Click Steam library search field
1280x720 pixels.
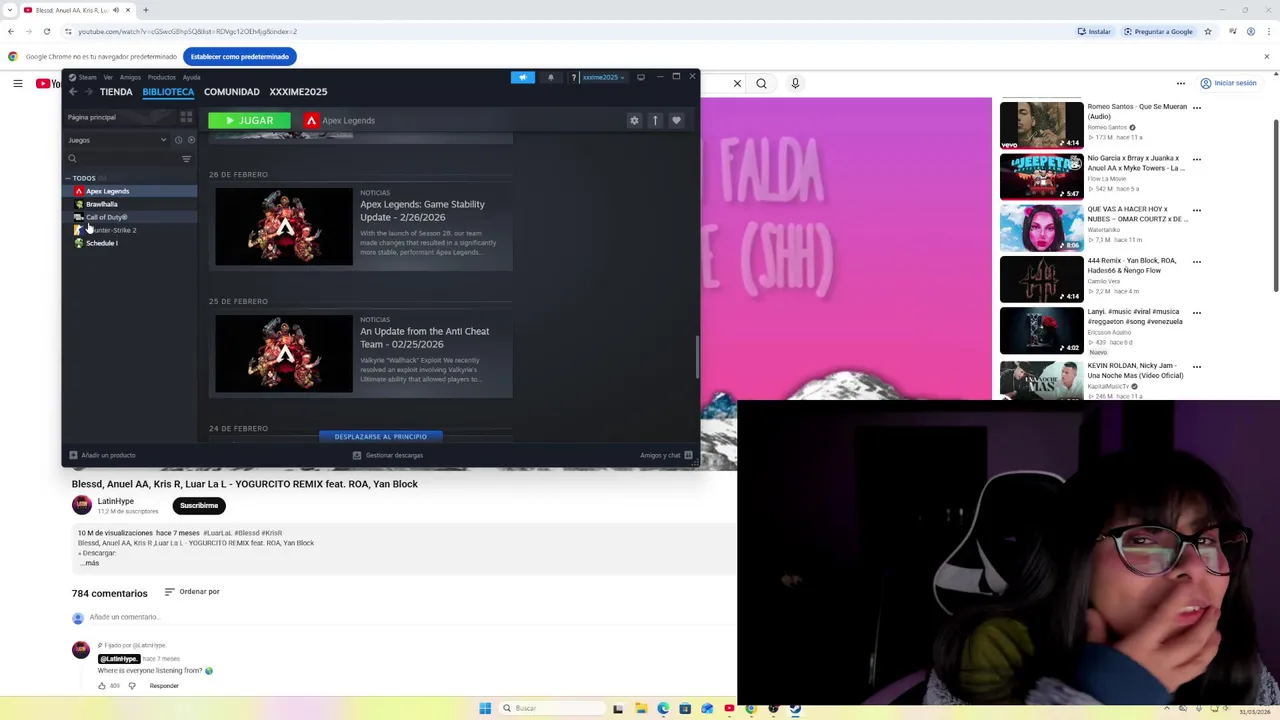[x=120, y=159]
